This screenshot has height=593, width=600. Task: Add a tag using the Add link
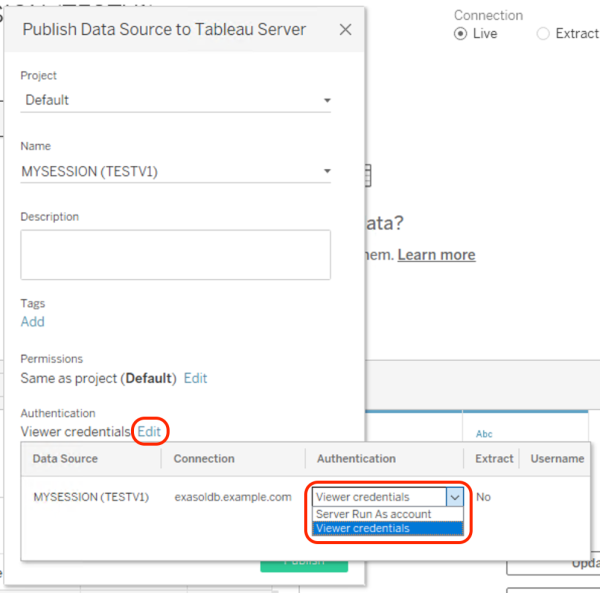[x=33, y=322]
